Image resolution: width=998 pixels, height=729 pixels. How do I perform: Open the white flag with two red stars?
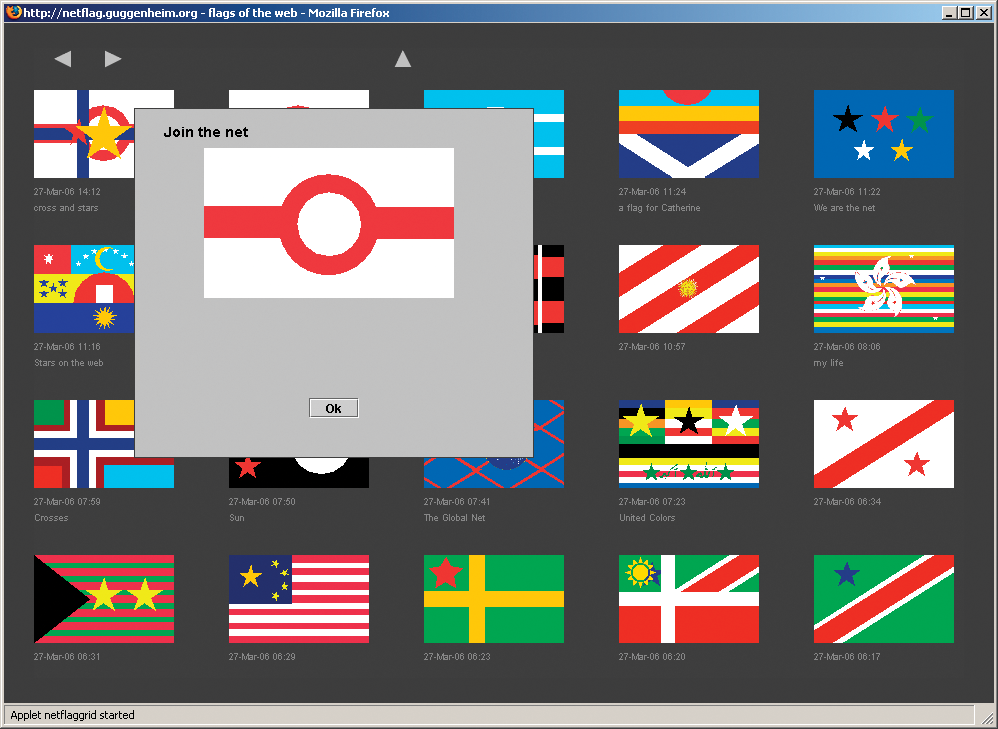click(x=883, y=443)
